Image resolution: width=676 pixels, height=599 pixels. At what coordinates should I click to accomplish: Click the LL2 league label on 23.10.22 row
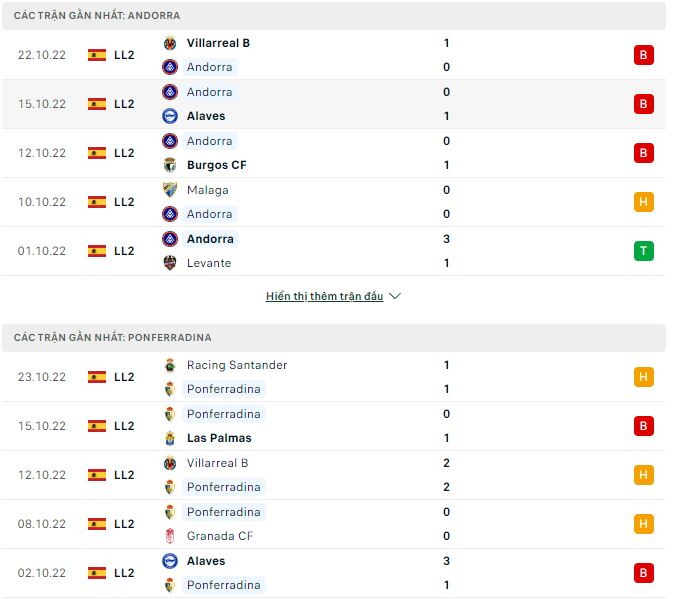point(124,377)
